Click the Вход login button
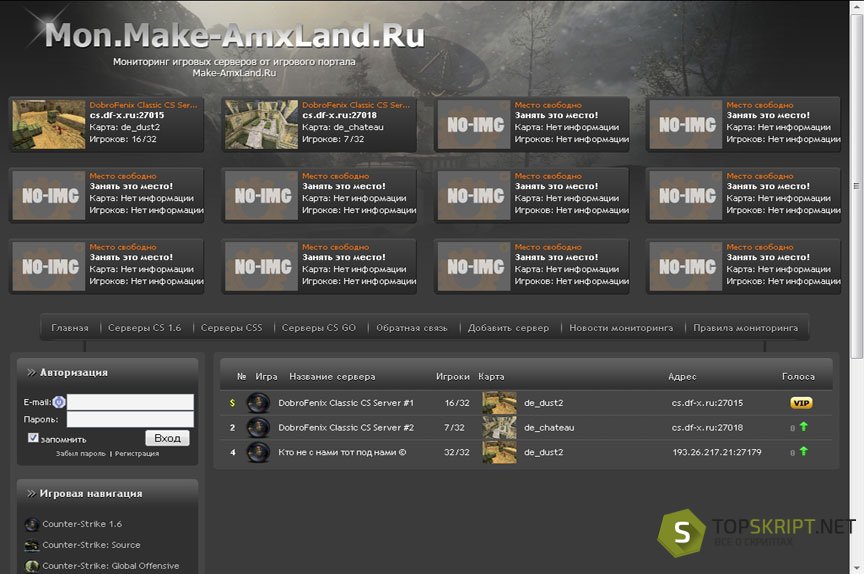 (x=168, y=438)
